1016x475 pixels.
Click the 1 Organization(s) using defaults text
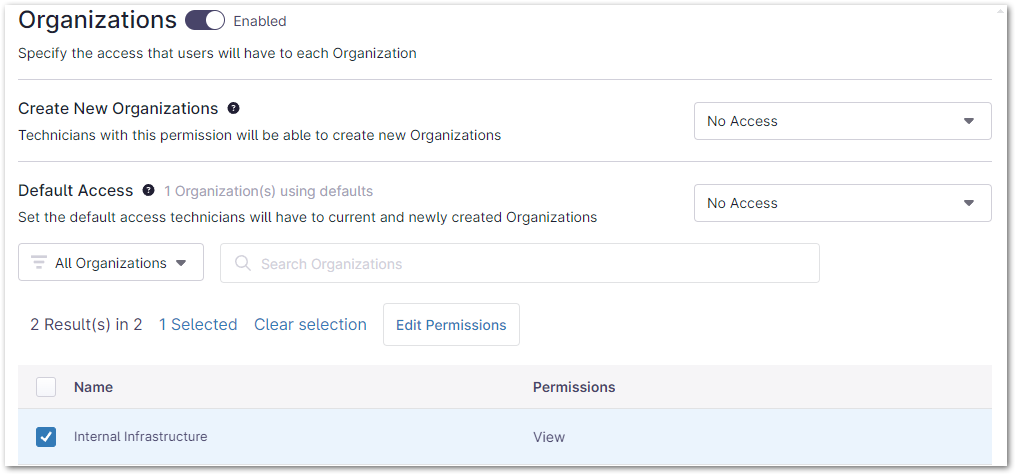click(x=268, y=191)
